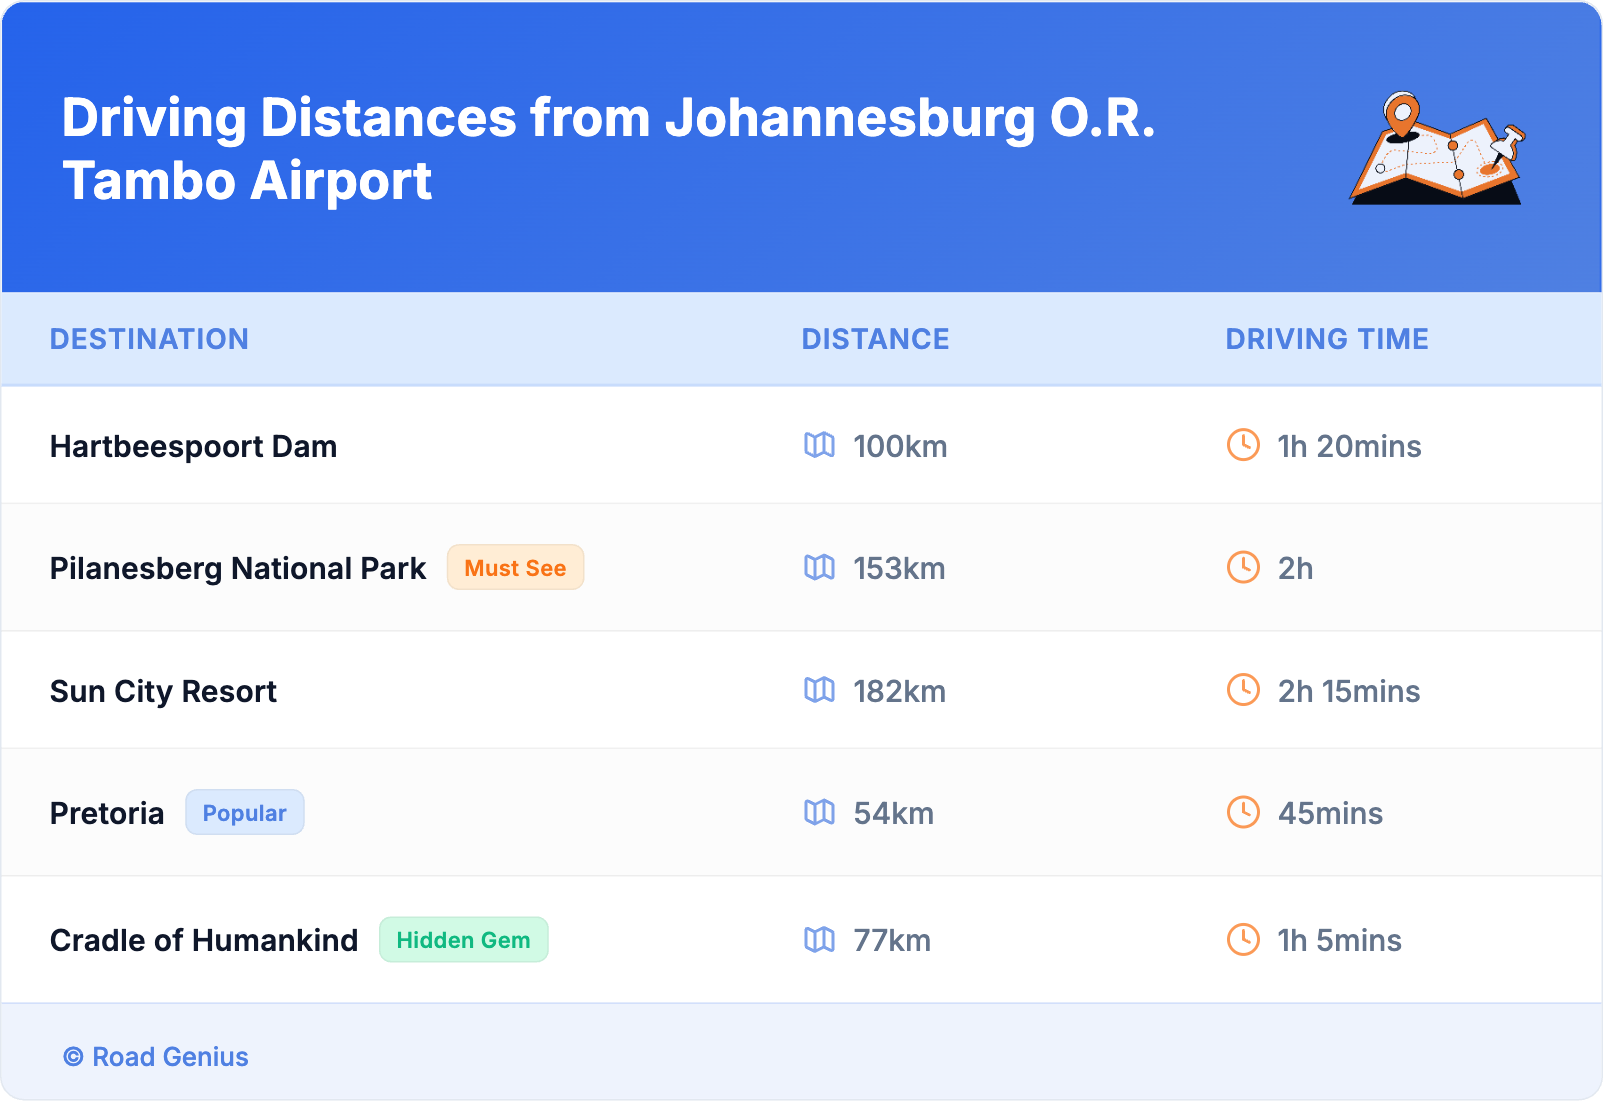
Task: Click the Popular badge next to Pretoria
Action: tap(244, 813)
